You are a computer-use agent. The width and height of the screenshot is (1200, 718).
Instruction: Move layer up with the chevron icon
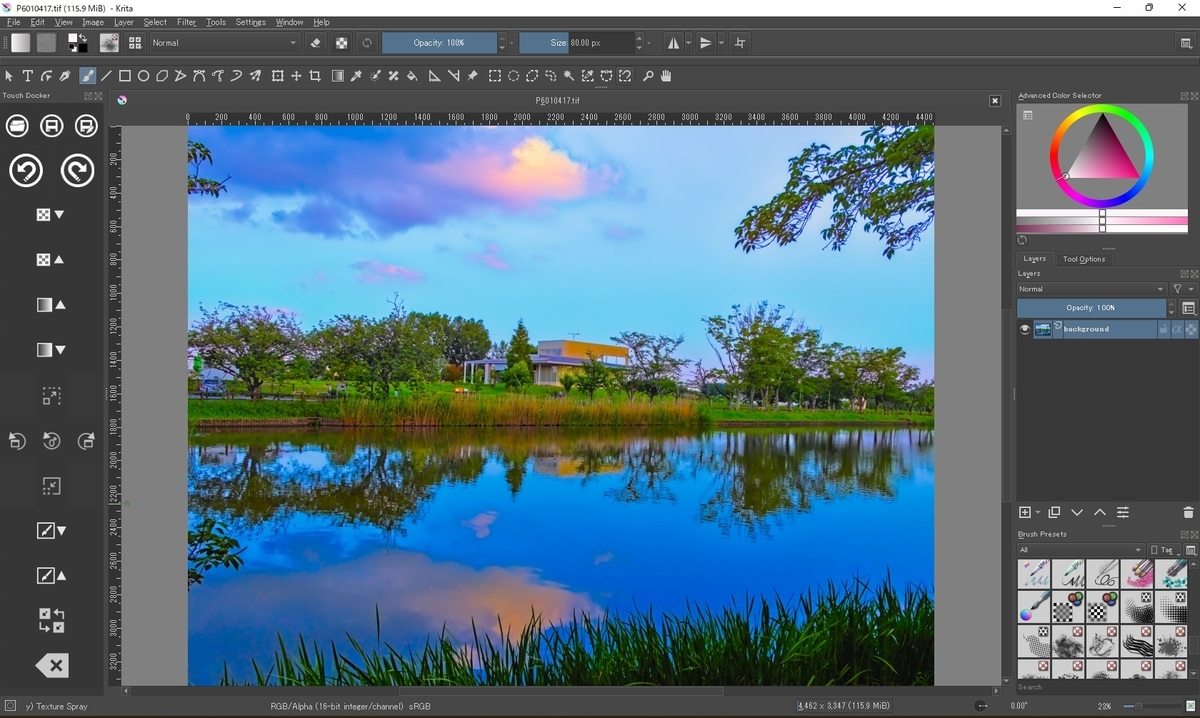[x=1100, y=512]
